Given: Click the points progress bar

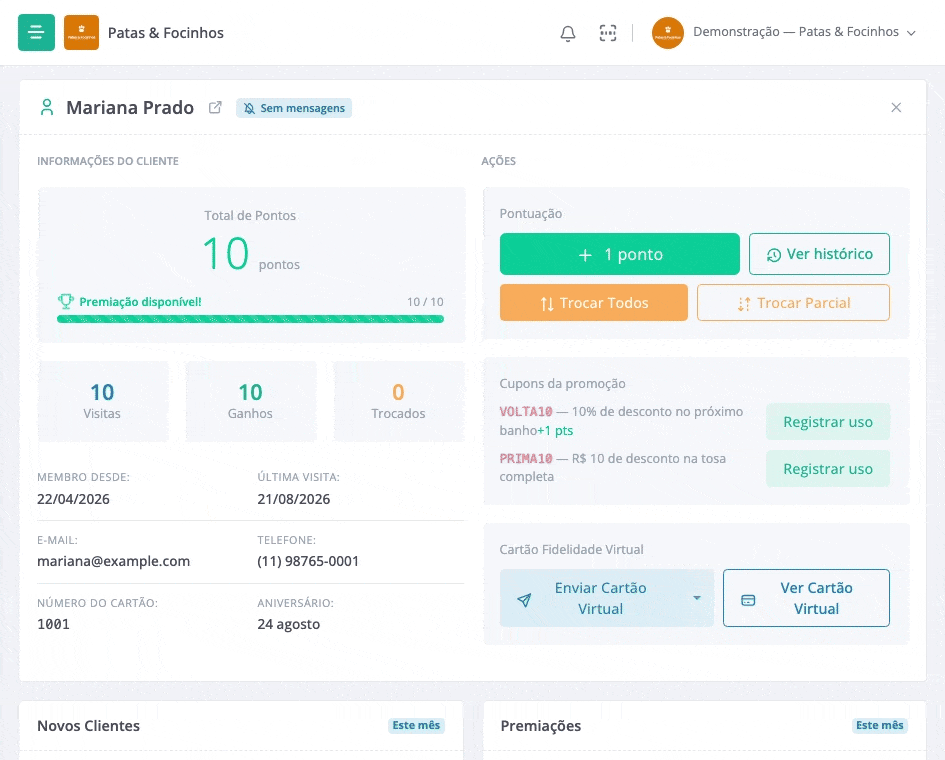Looking at the screenshot, I should point(250,319).
